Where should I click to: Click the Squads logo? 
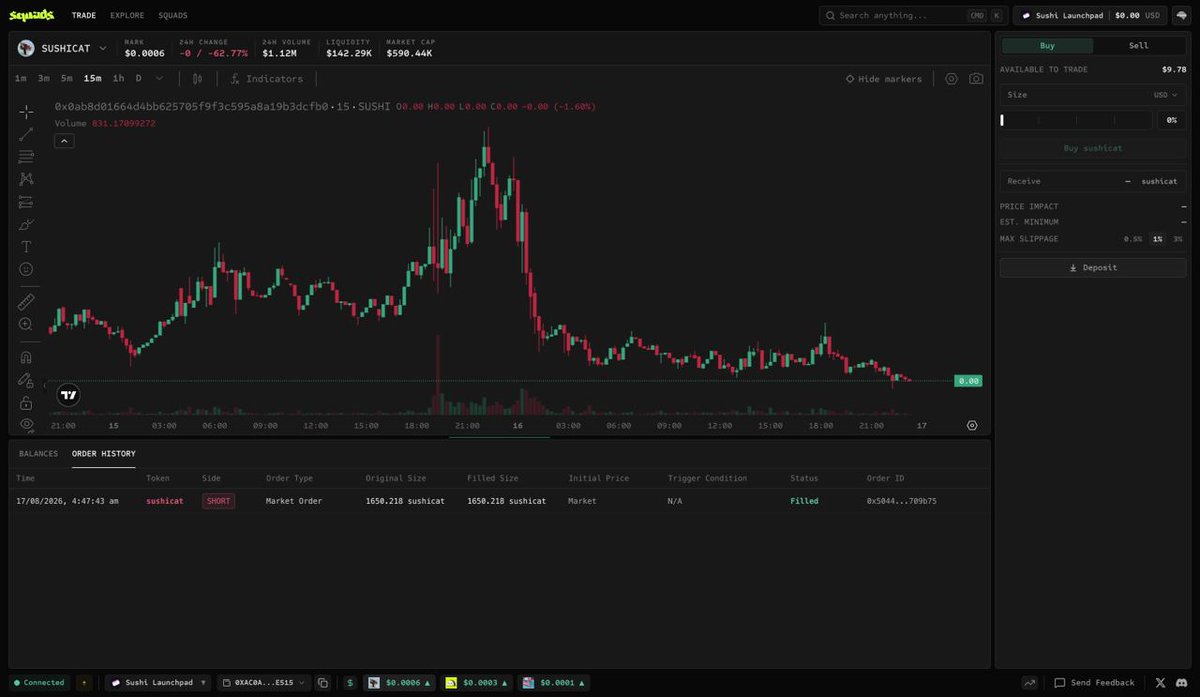pos(31,15)
